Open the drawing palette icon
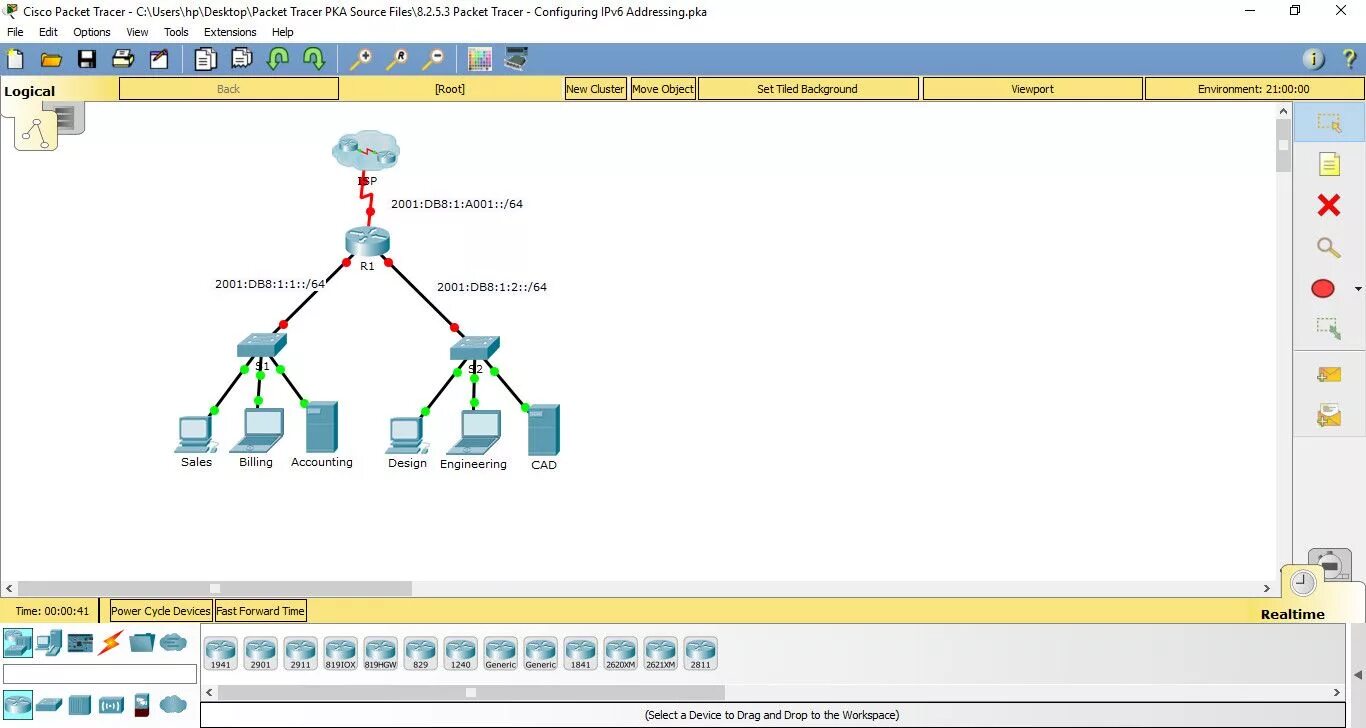1366x728 pixels. point(480,59)
